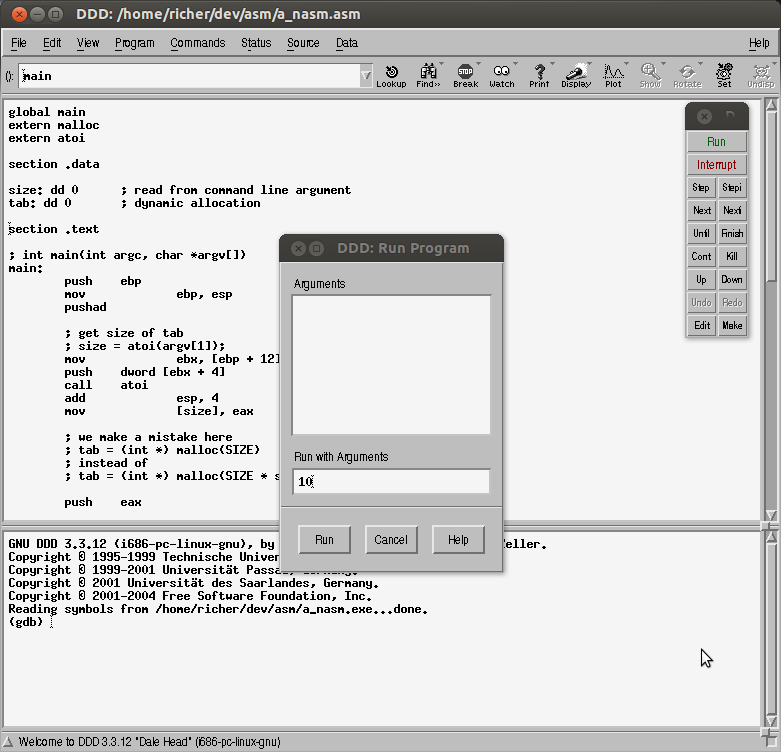Expand the Print button dropdown arrow
Image resolution: width=781 pixels, height=752 pixels.
click(x=552, y=64)
